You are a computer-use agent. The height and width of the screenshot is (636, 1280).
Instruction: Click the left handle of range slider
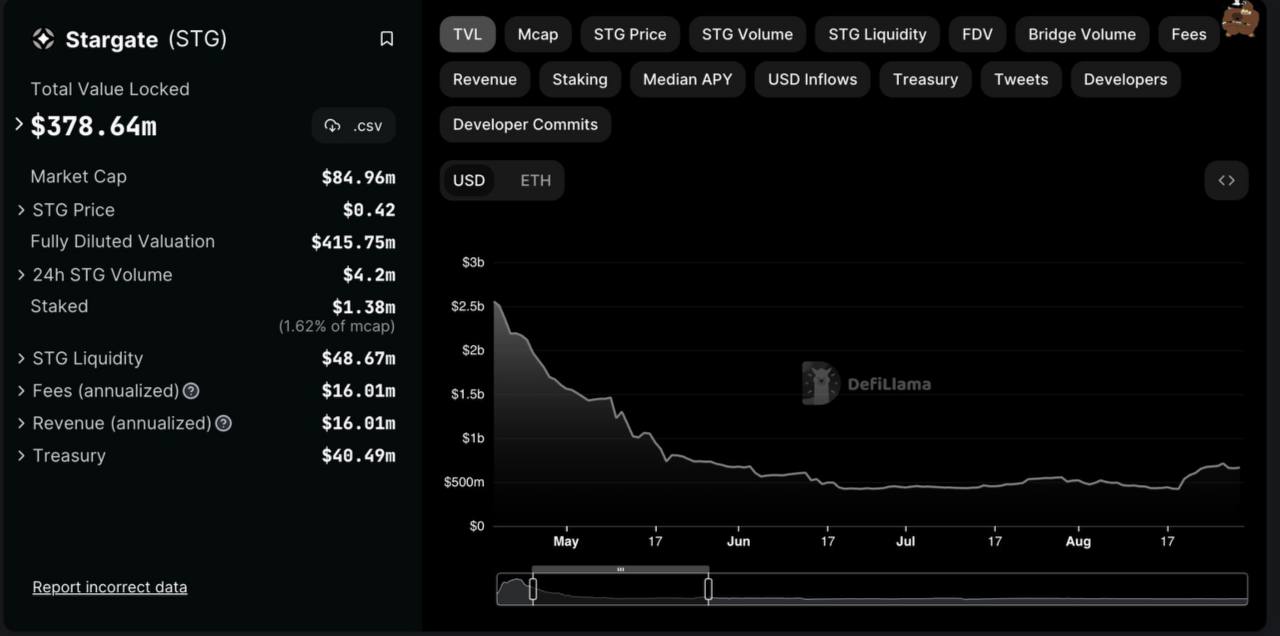click(533, 589)
